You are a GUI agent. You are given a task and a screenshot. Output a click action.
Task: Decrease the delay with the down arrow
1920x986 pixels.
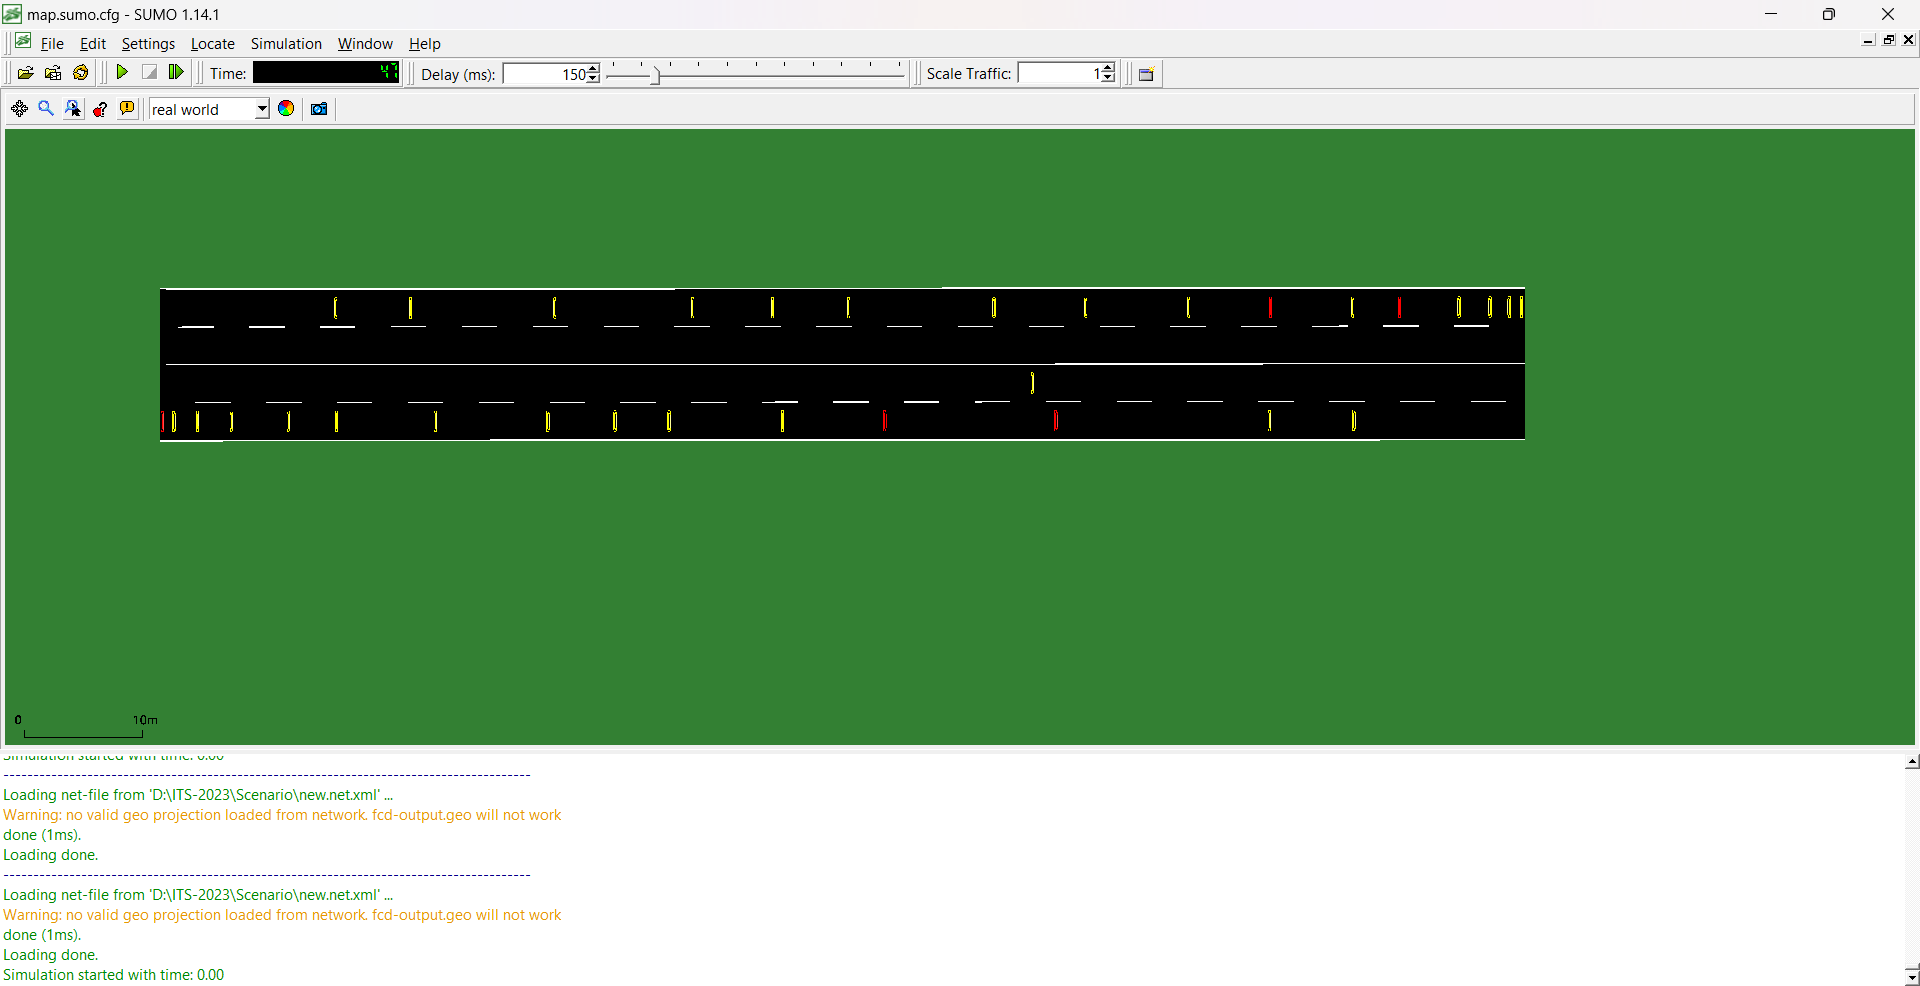coord(594,79)
